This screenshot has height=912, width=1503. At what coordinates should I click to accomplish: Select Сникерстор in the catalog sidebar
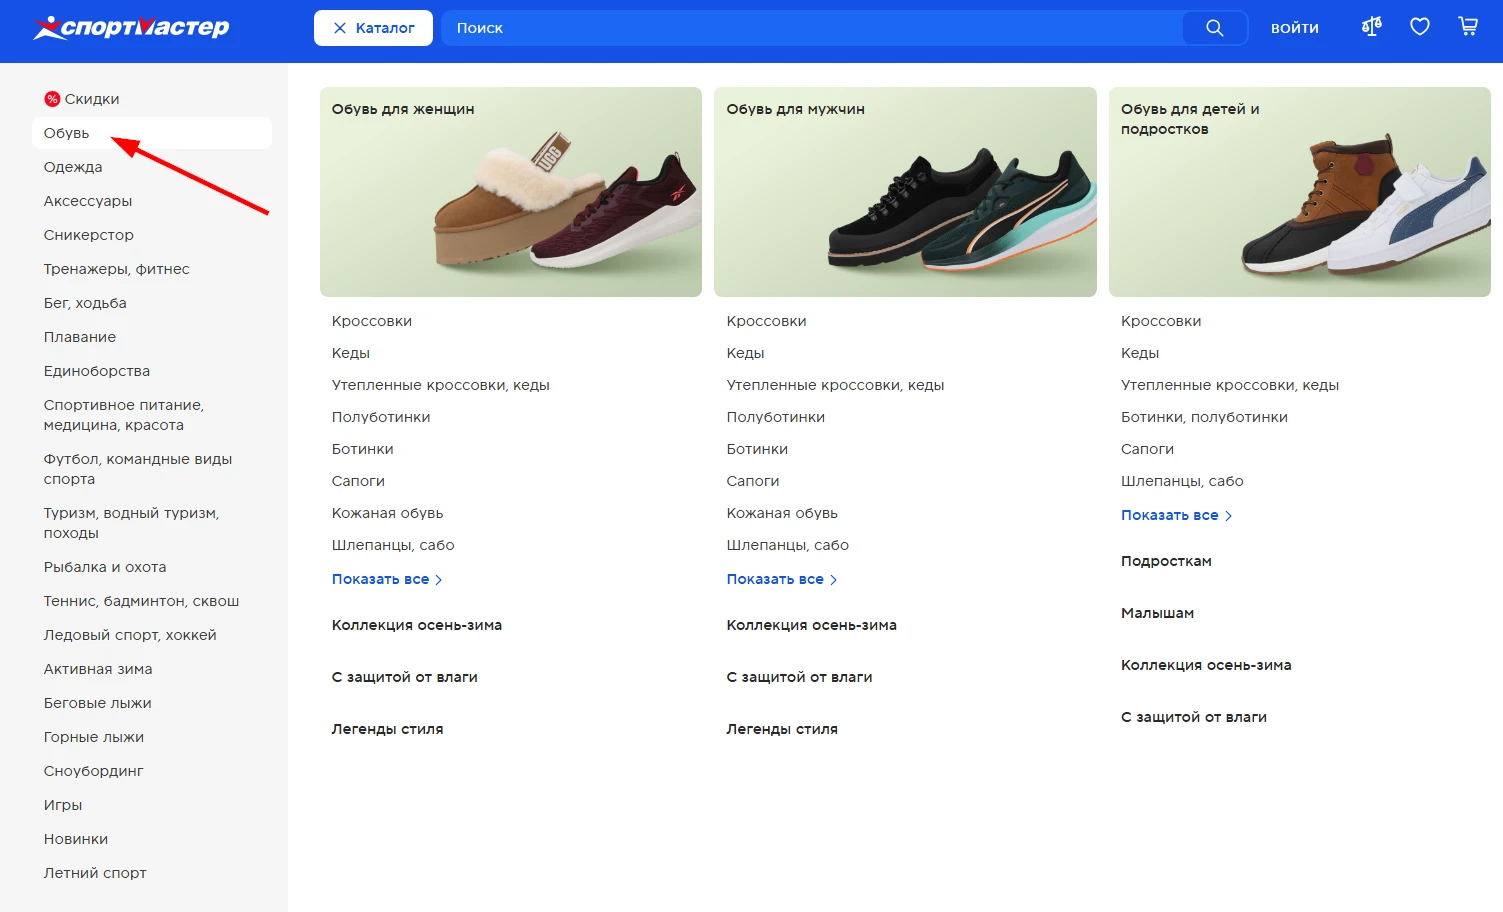point(88,235)
